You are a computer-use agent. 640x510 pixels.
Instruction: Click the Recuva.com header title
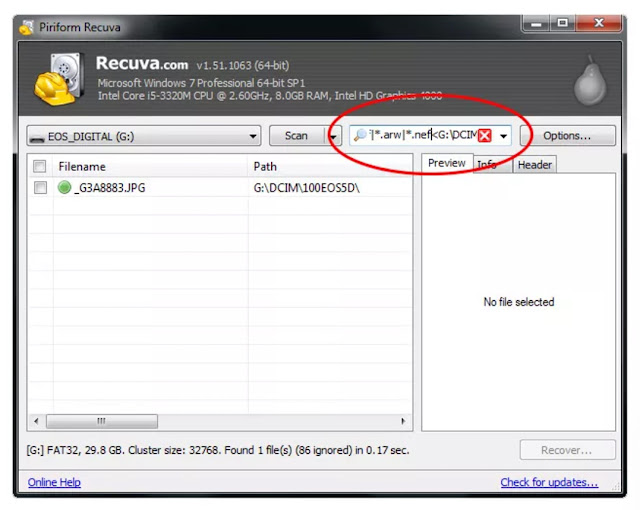point(142,64)
